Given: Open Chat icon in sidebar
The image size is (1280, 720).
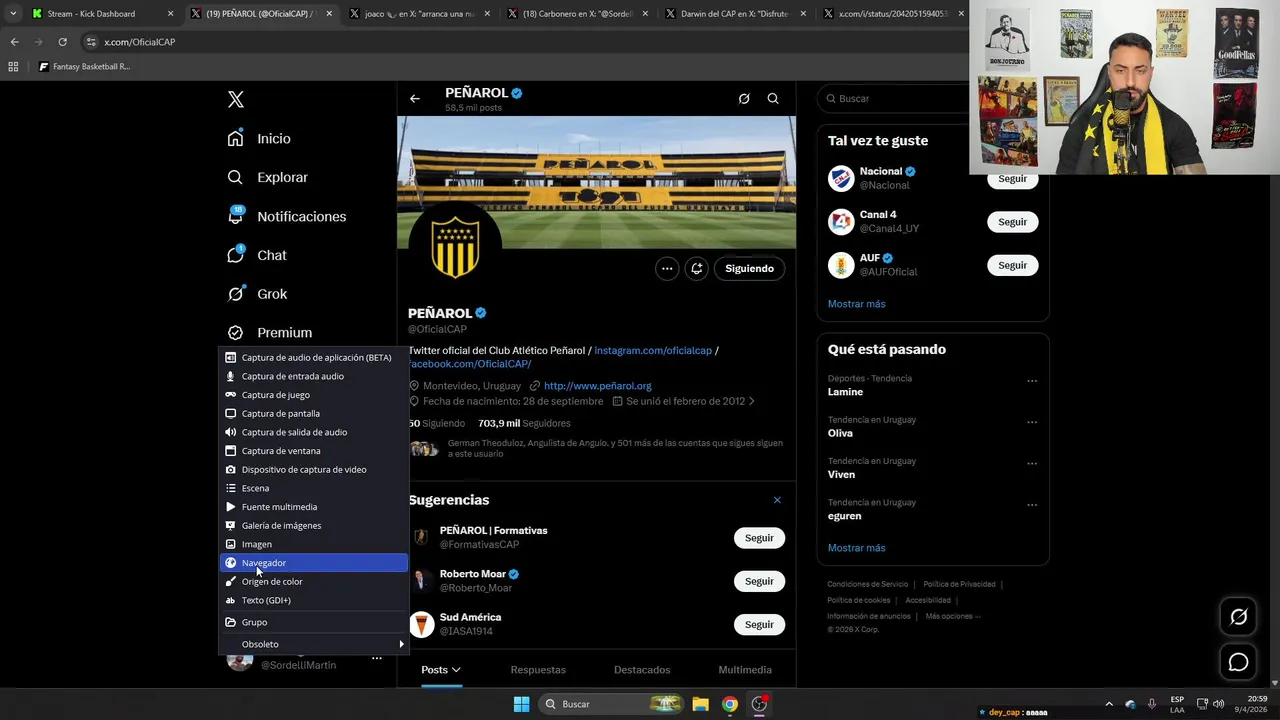Looking at the screenshot, I should pos(235,255).
